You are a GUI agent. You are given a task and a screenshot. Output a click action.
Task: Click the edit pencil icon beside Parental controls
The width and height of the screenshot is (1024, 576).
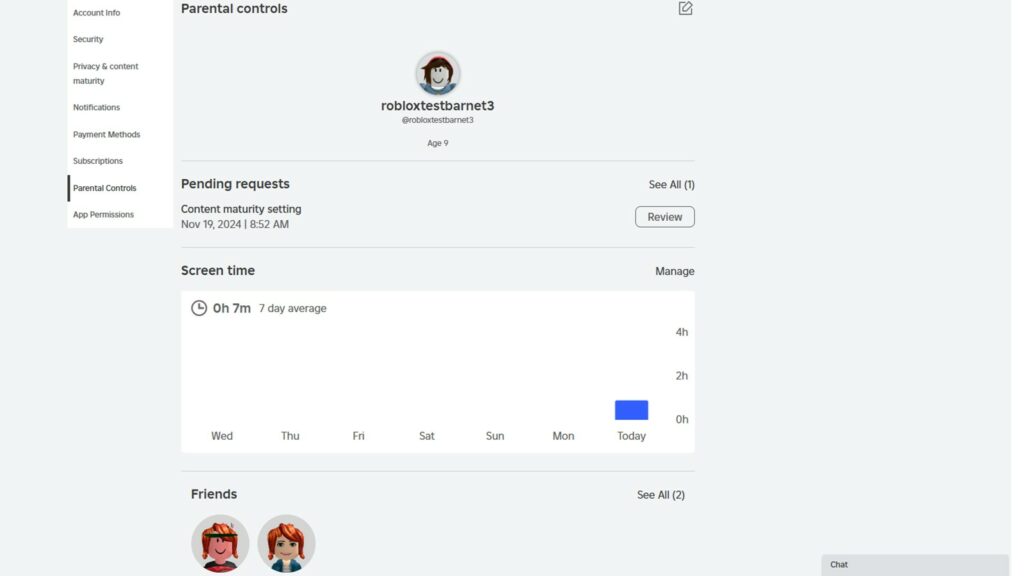pyautogui.click(x=685, y=8)
